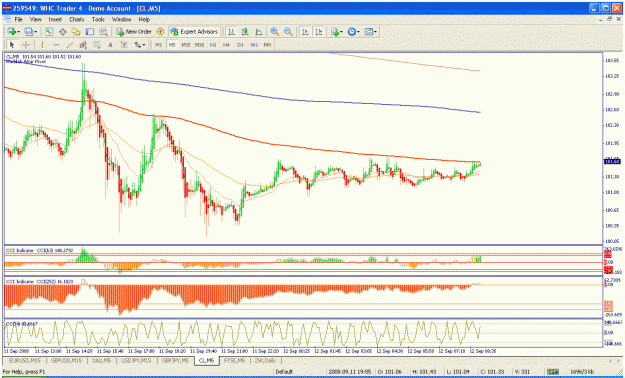This screenshot has height=378, width=625.
Task: Switch timeframe to MN
Action: pyautogui.click(x=267, y=45)
